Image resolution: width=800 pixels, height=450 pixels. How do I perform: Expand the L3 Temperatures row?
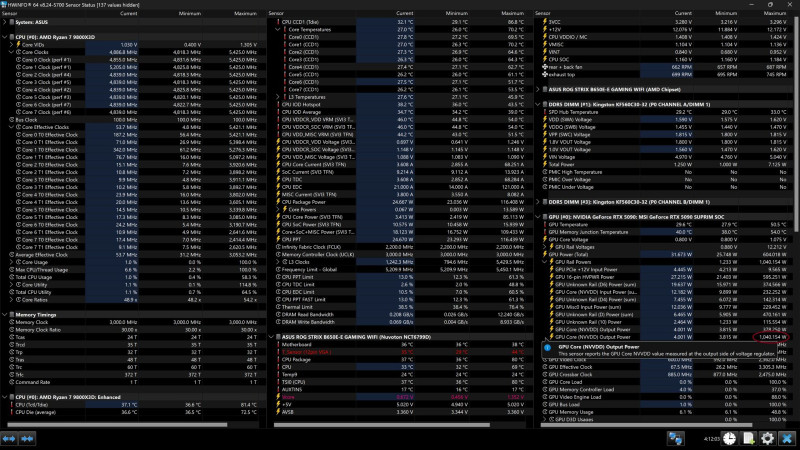[278, 97]
